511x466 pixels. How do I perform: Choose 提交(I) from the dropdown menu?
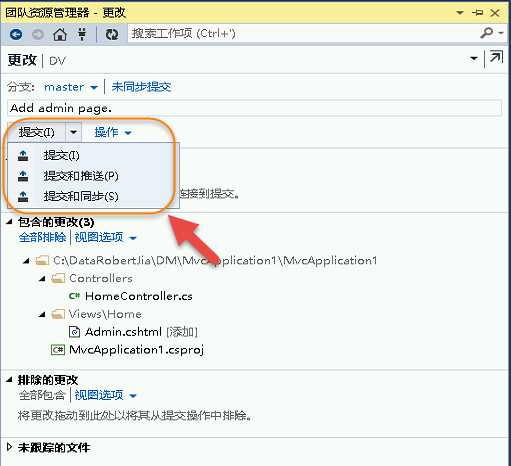pyautogui.click(x=62, y=155)
